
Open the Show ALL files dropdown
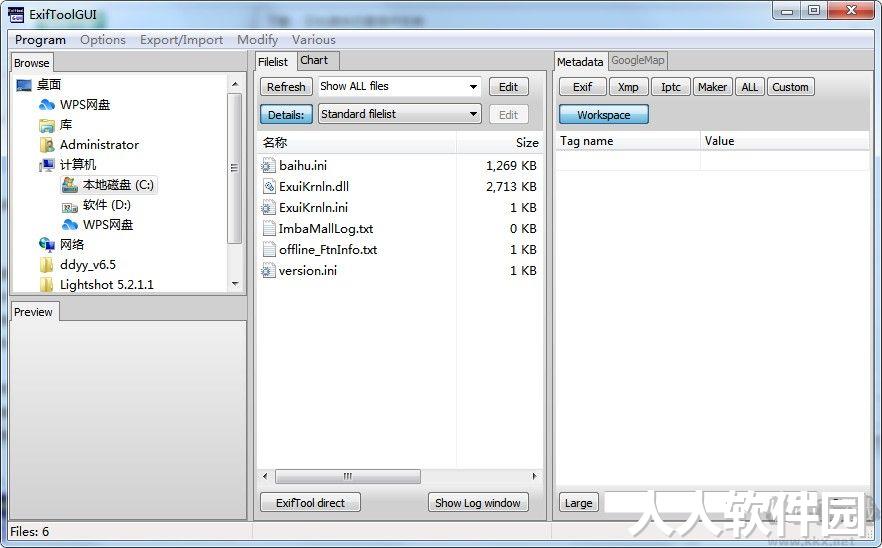(399, 87)
